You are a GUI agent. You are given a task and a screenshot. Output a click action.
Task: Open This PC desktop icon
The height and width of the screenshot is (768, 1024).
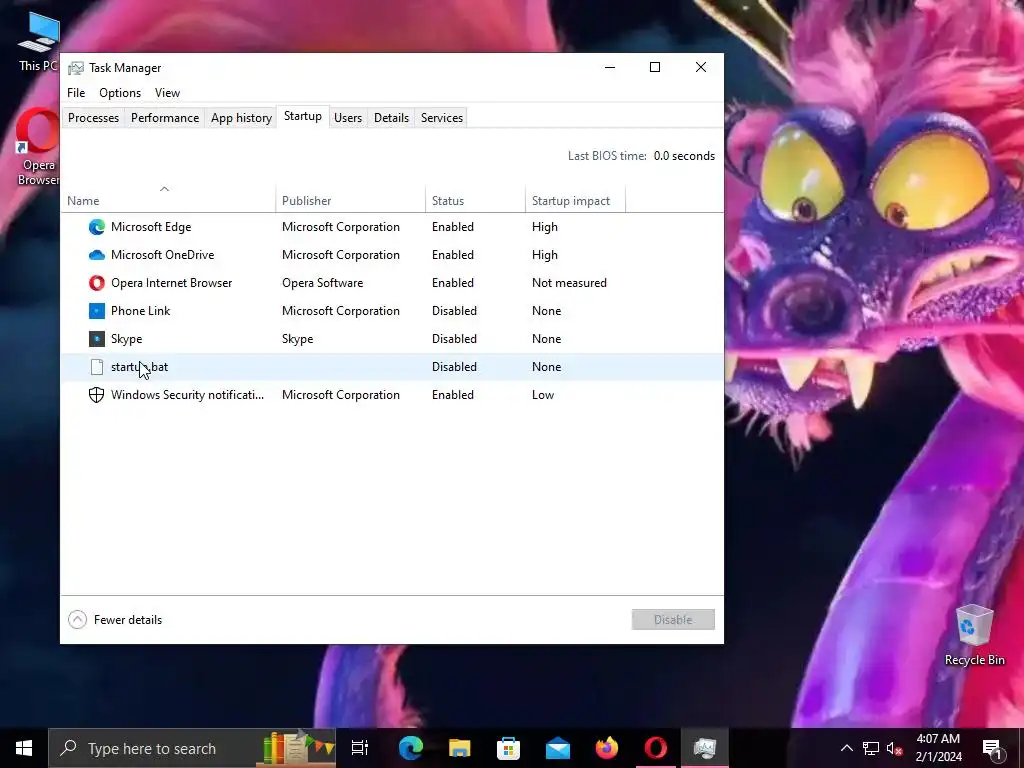click(x=39, y=42)
